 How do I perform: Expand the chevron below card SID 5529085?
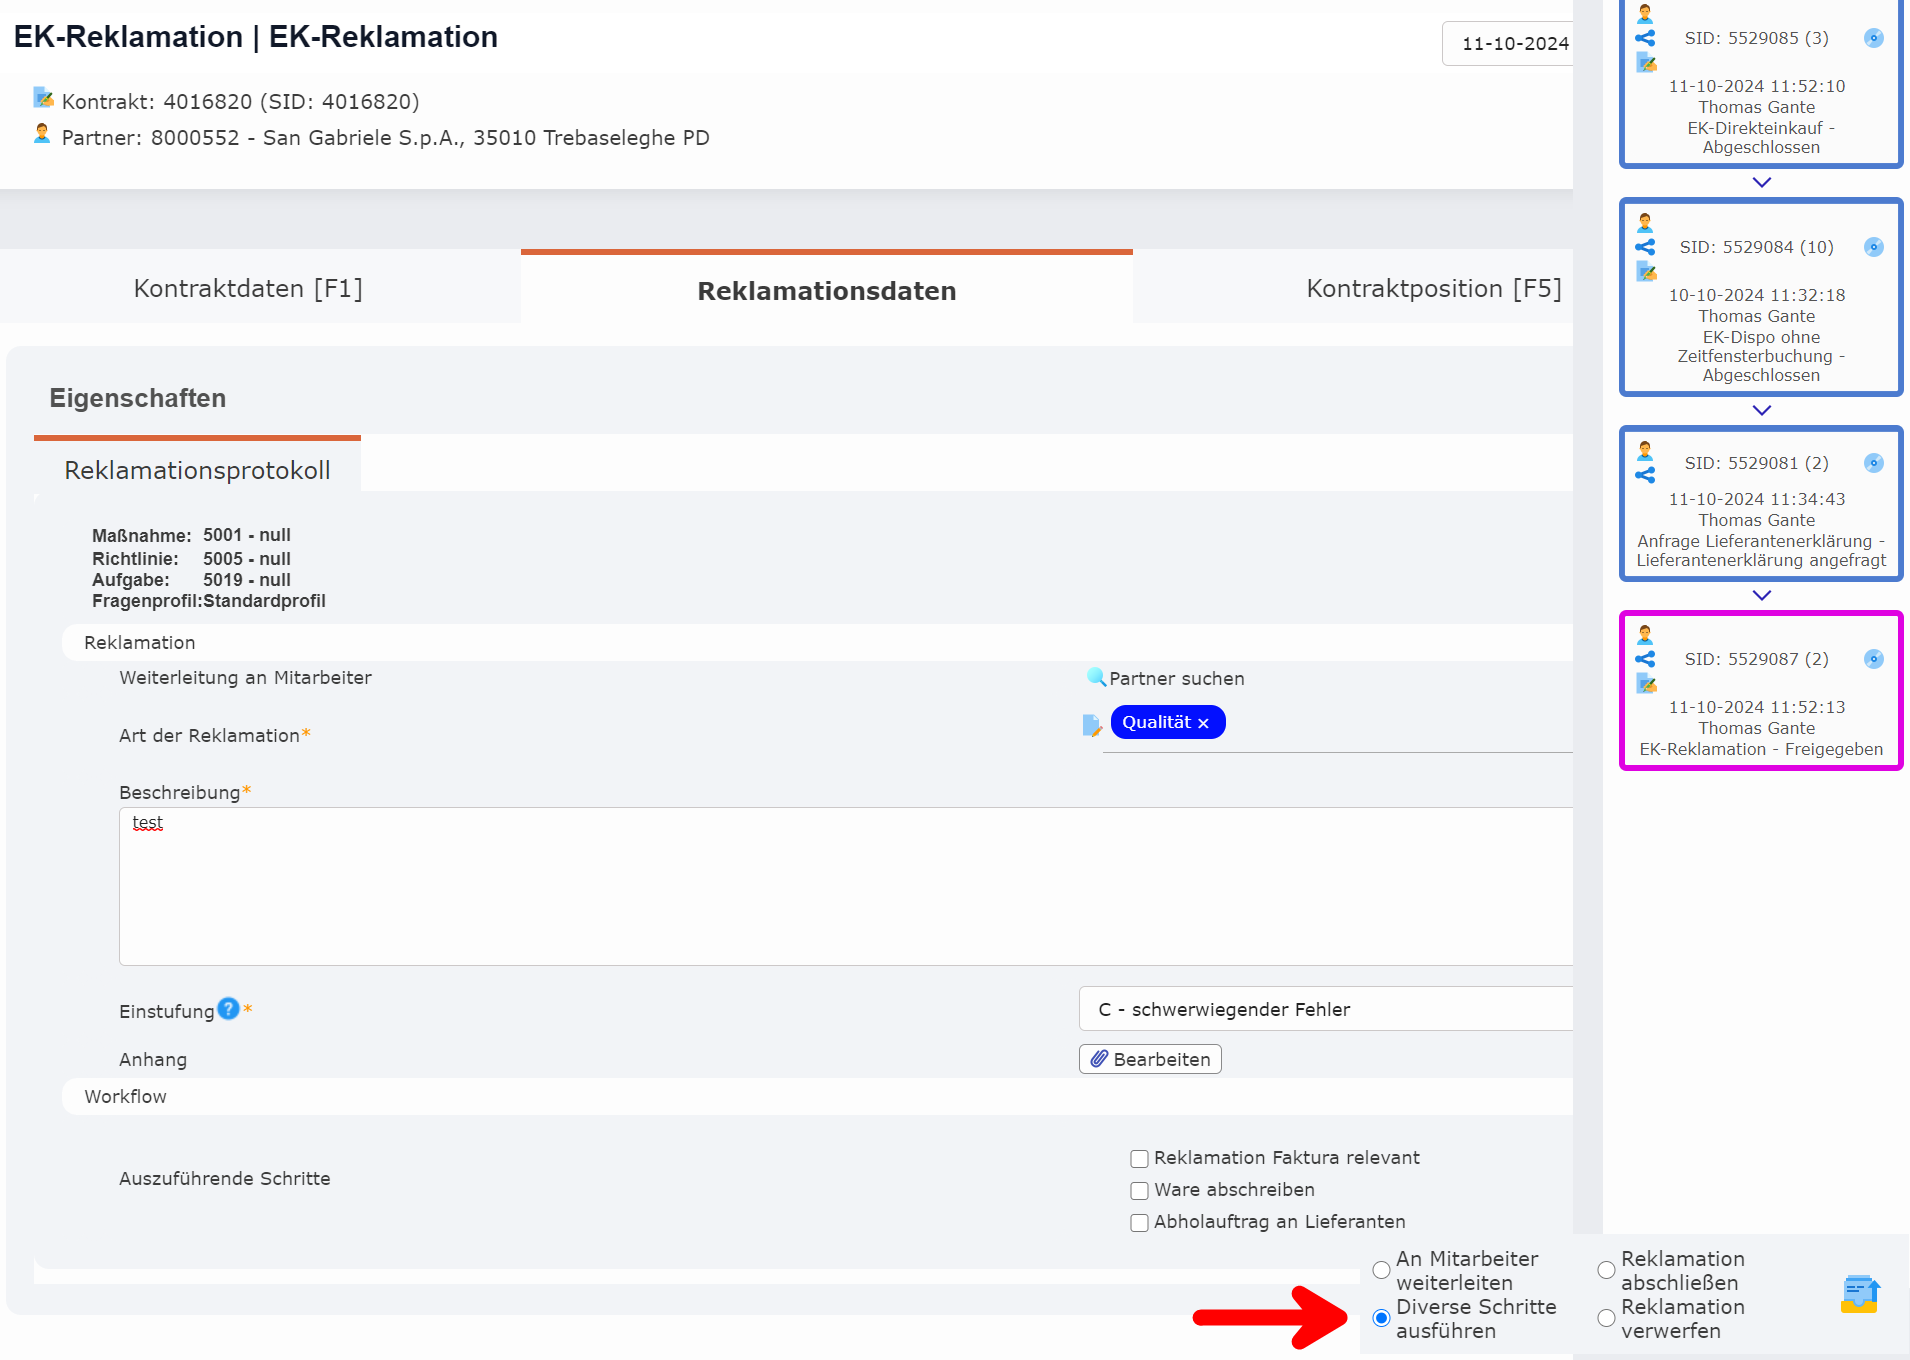pyautogui.click(x=1761, y=182)
